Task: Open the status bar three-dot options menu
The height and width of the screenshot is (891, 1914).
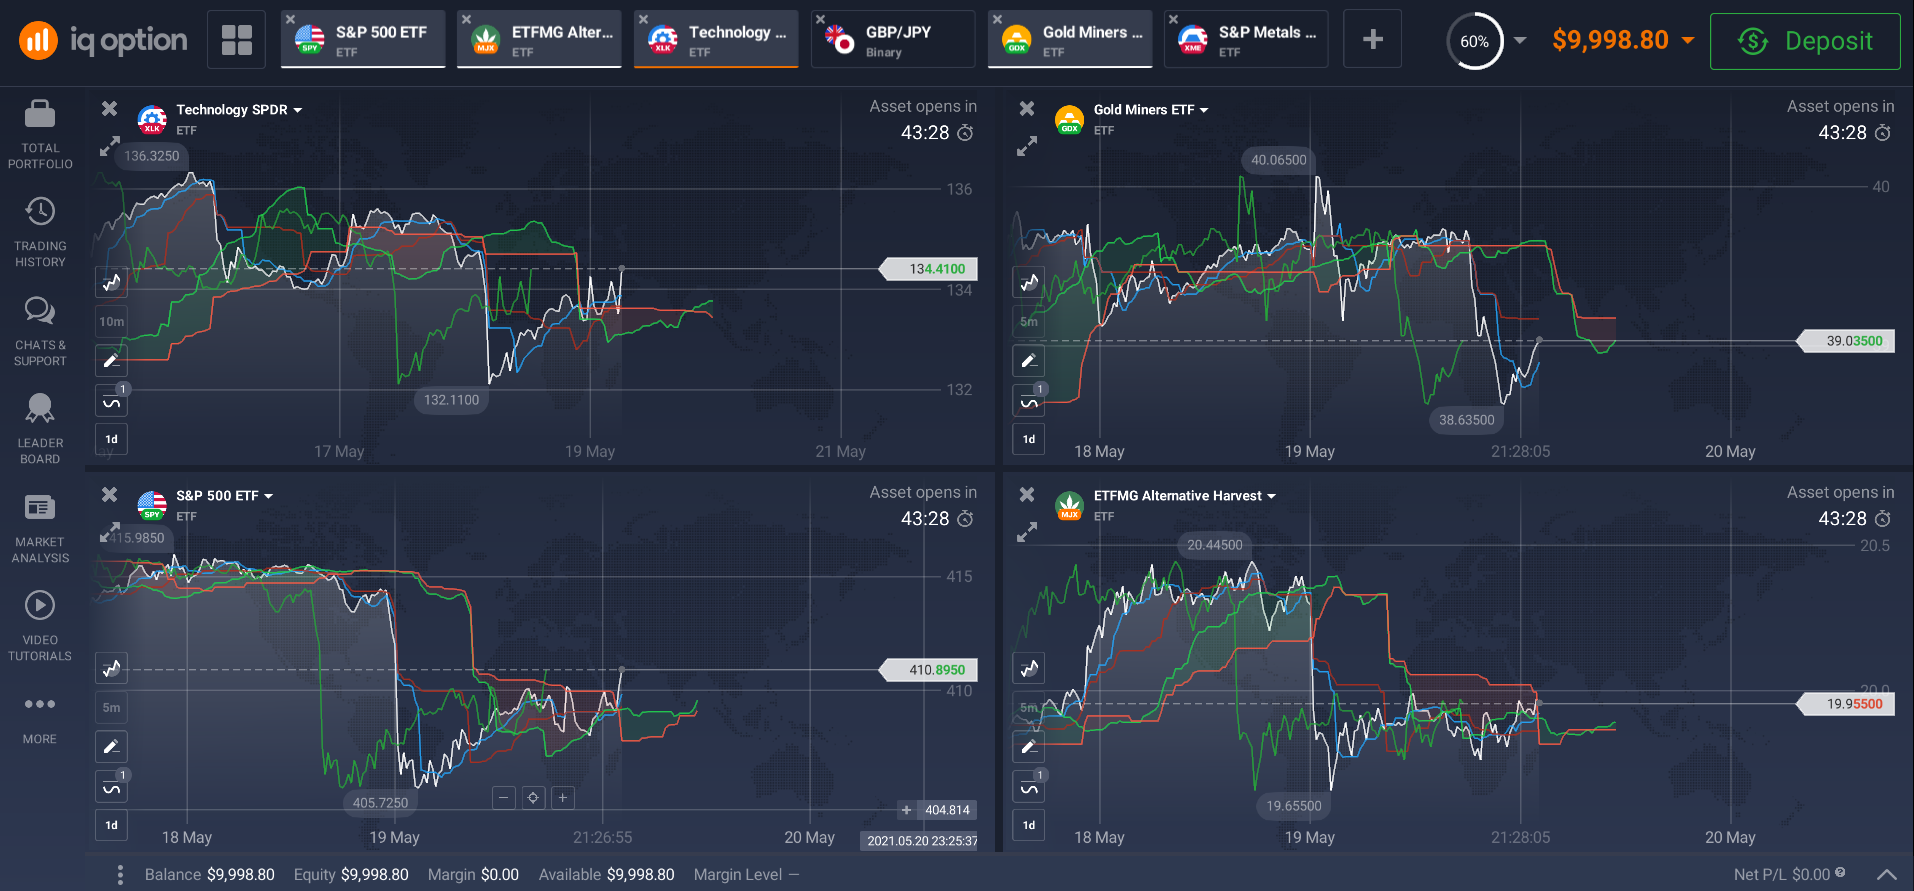Action: click(x=120, y=875)
